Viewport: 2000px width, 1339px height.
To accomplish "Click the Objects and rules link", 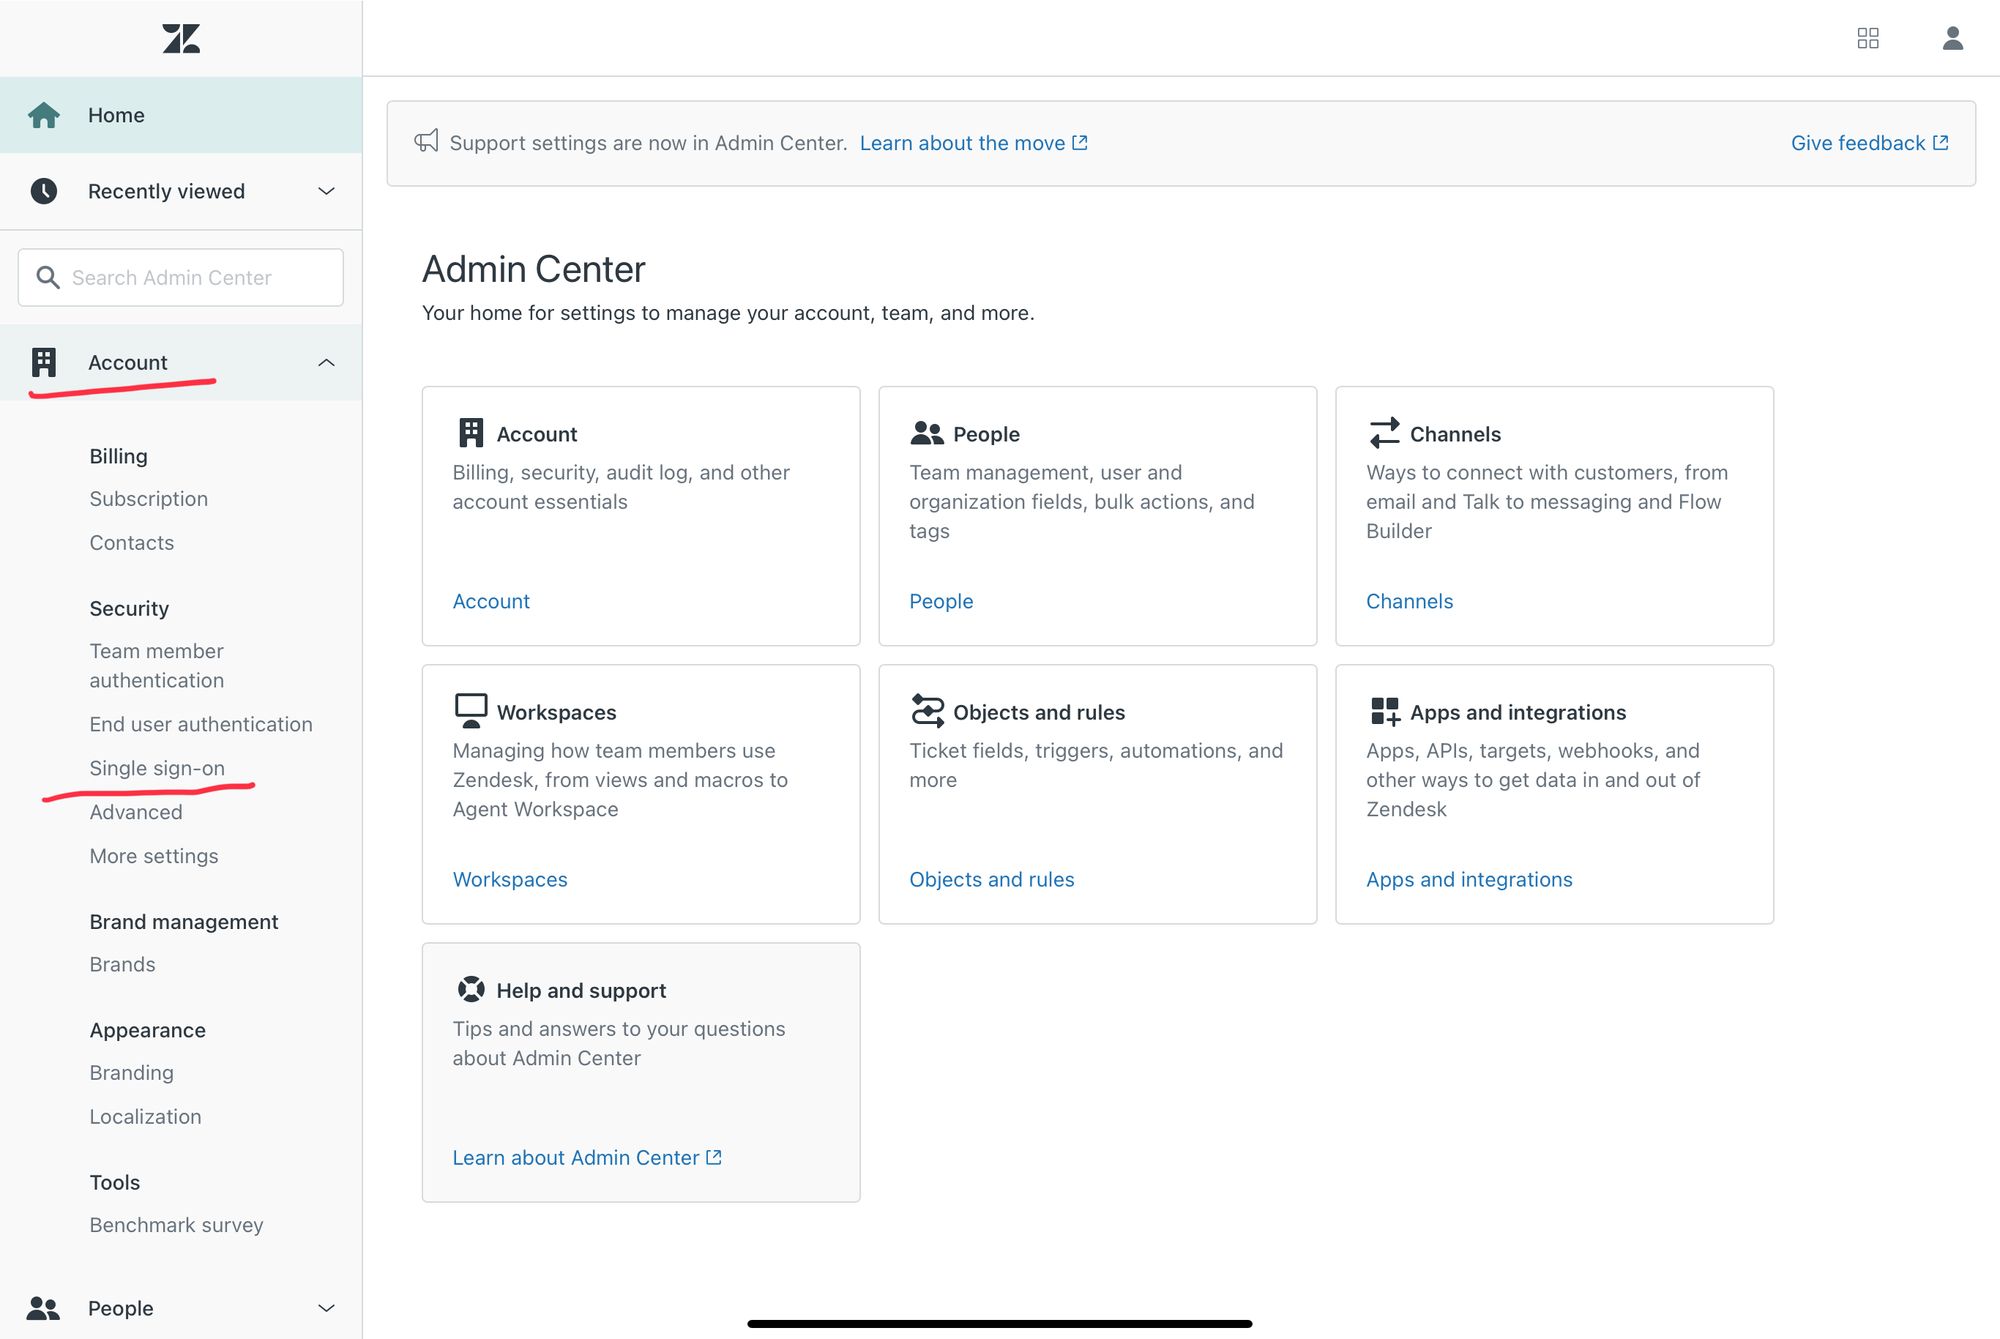I will [992, 879].
